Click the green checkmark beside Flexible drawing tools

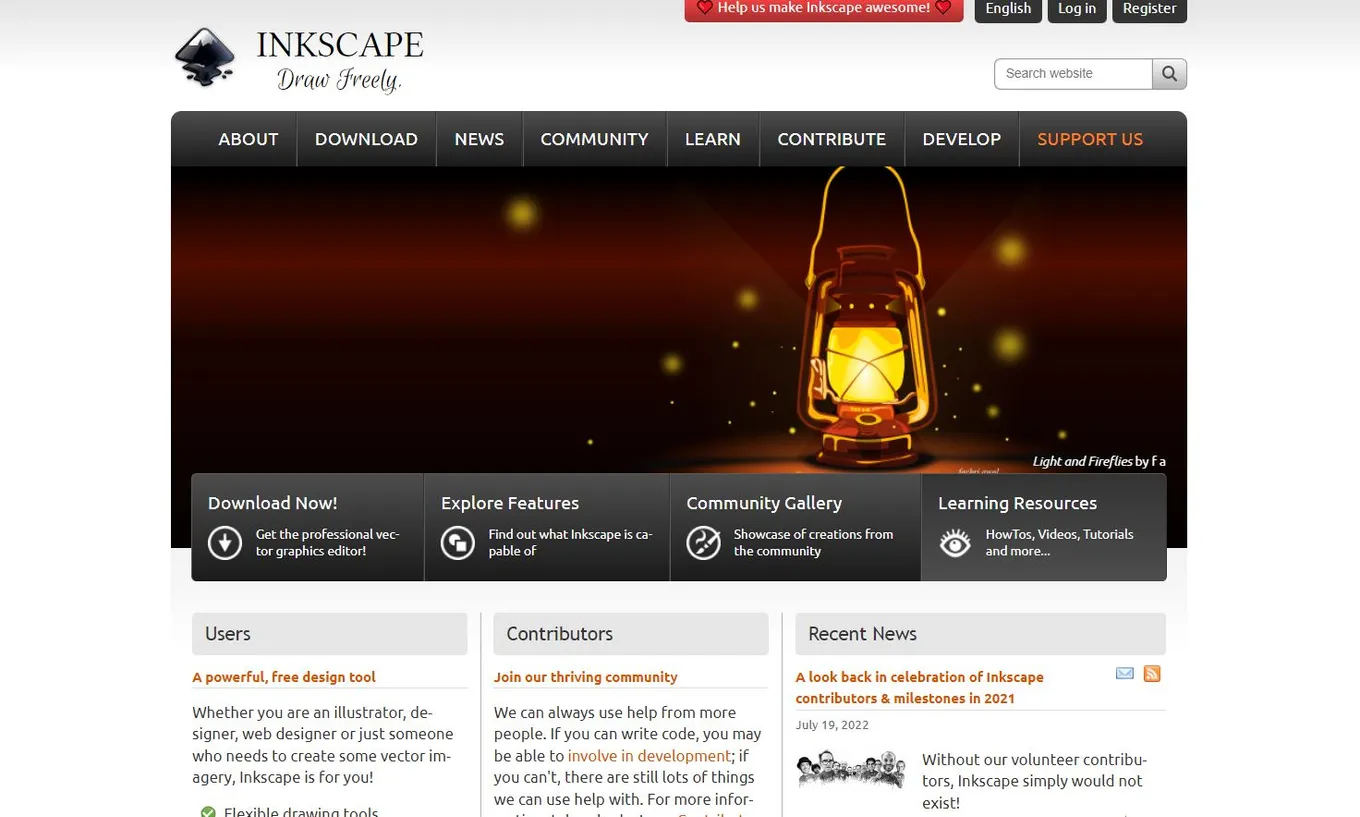[208, 811]
